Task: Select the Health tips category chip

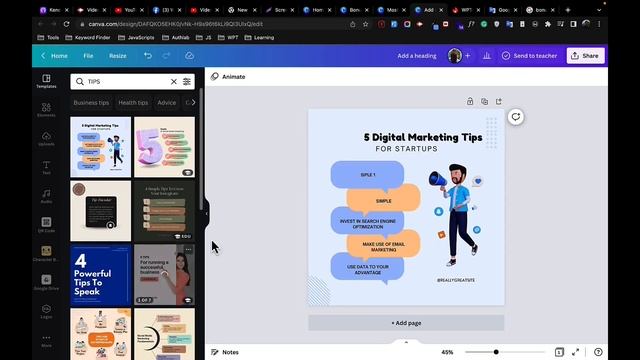Action: tap(133, 102)
